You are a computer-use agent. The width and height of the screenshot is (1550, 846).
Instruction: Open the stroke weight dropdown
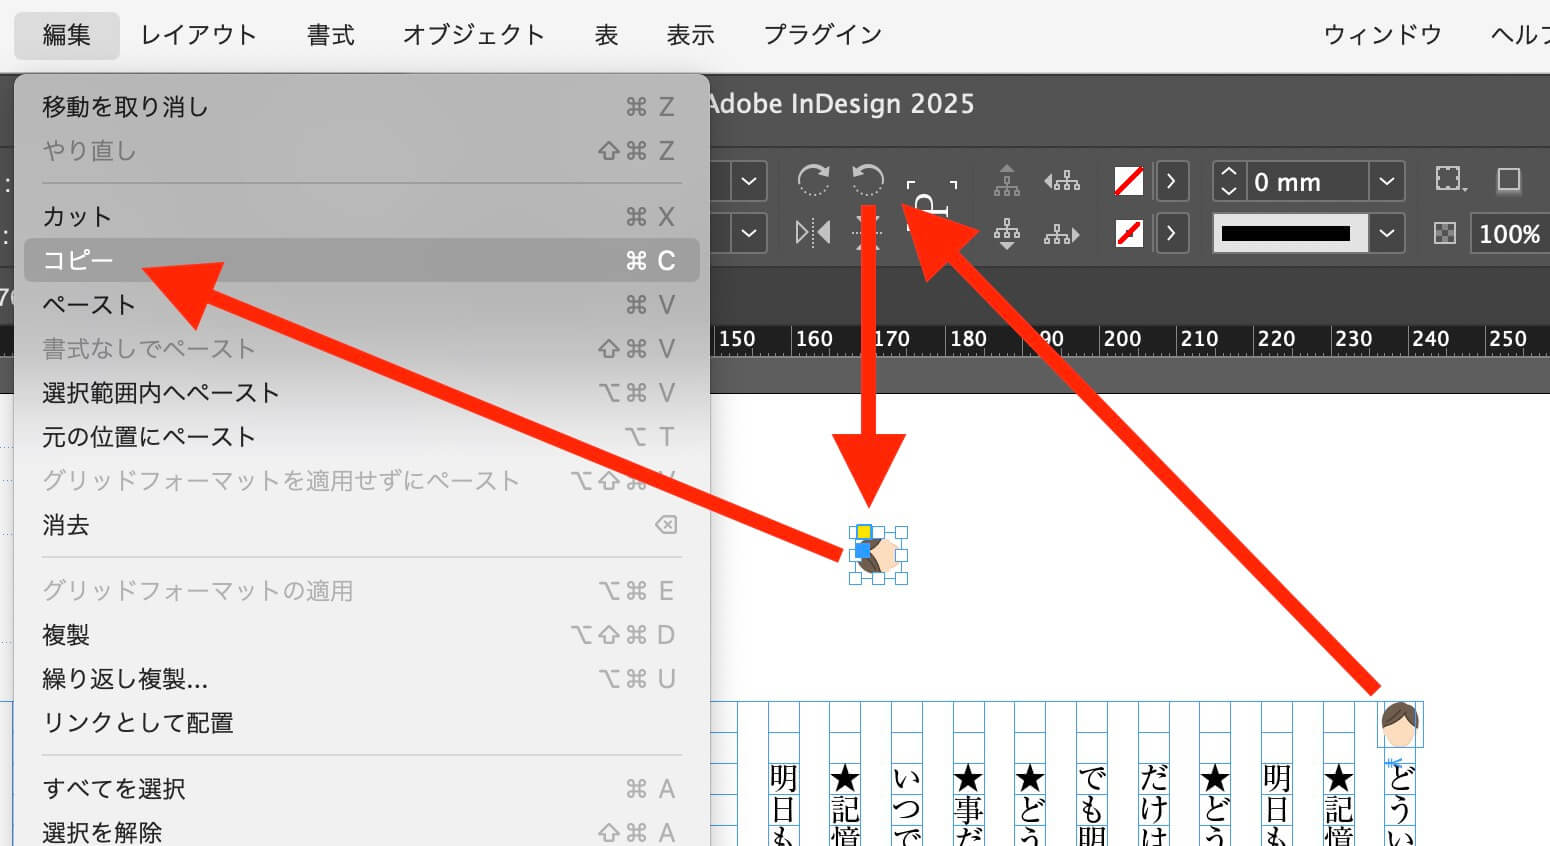[x=1386, y=181]
